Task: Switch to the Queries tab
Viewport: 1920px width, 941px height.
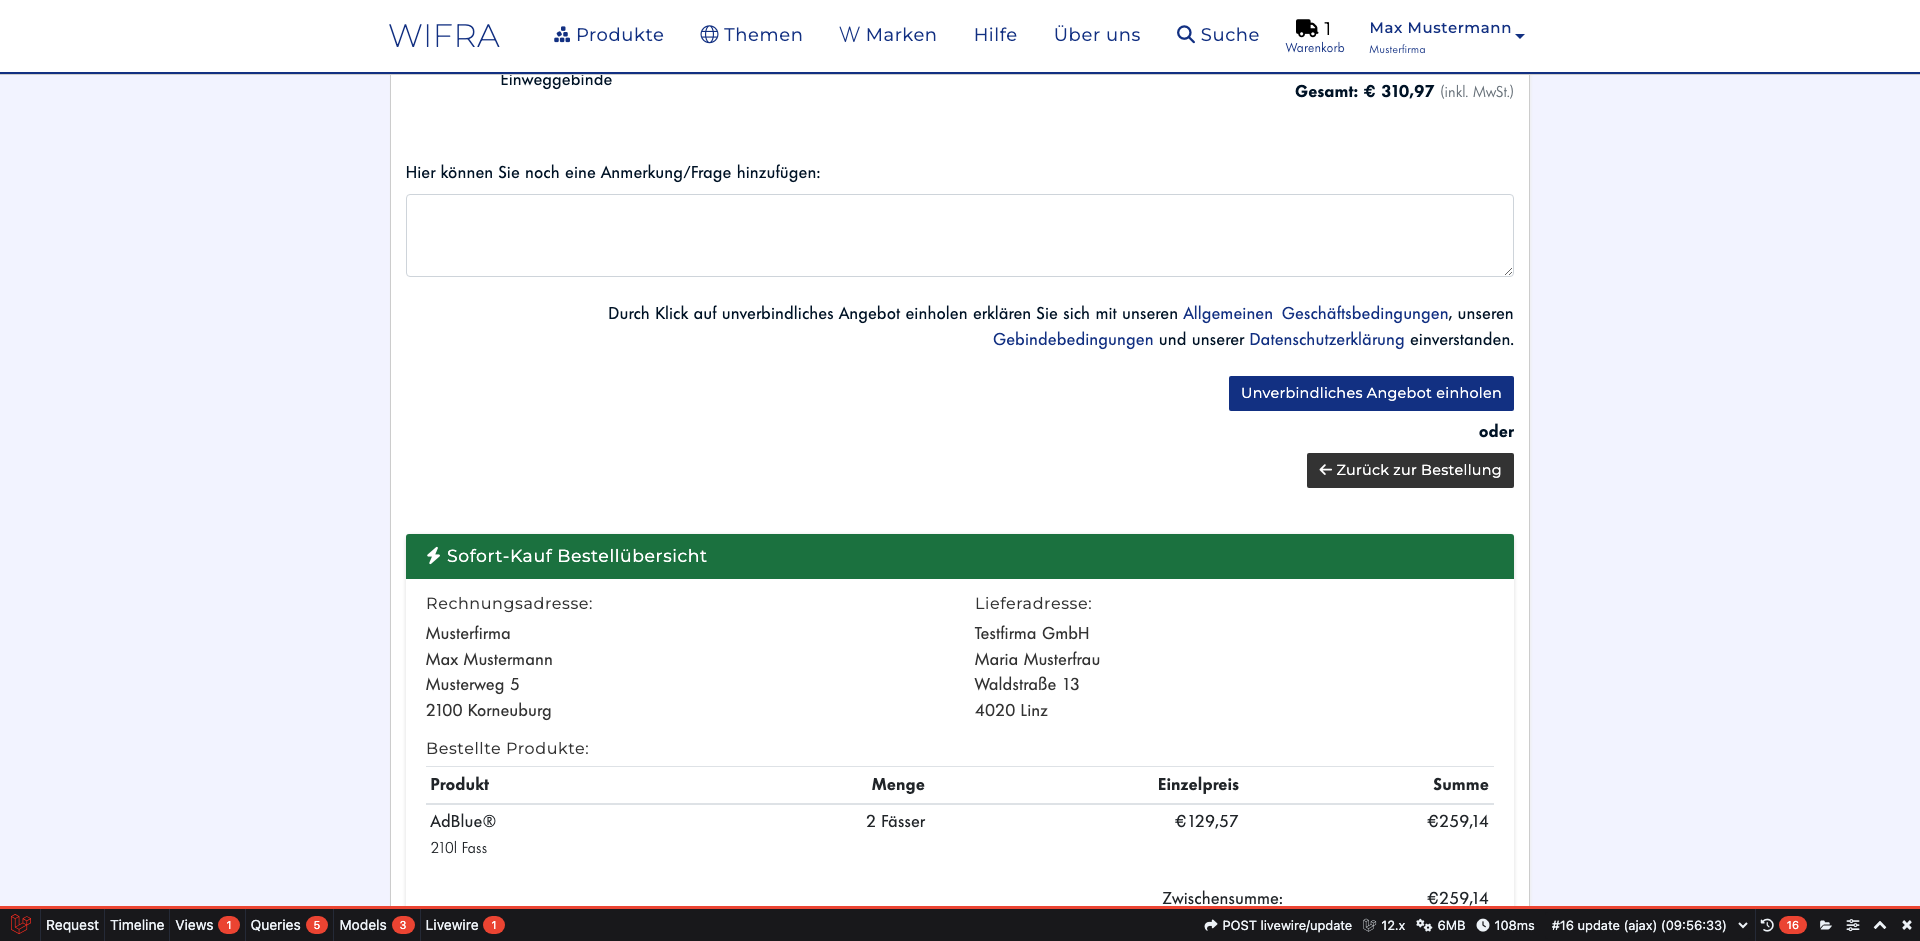Action: click(287, 925)
